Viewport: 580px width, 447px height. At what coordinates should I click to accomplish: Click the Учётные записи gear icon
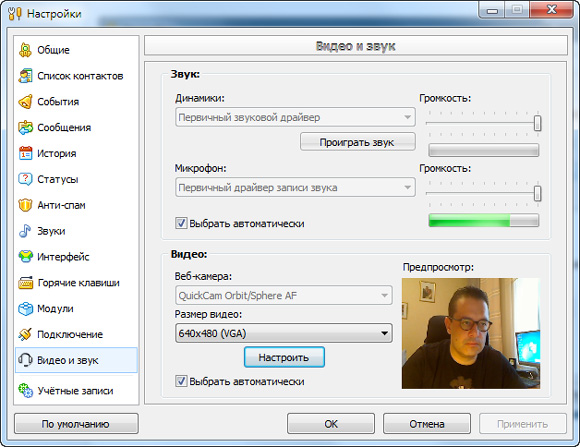pyautogui.click(x=25, y=391)
